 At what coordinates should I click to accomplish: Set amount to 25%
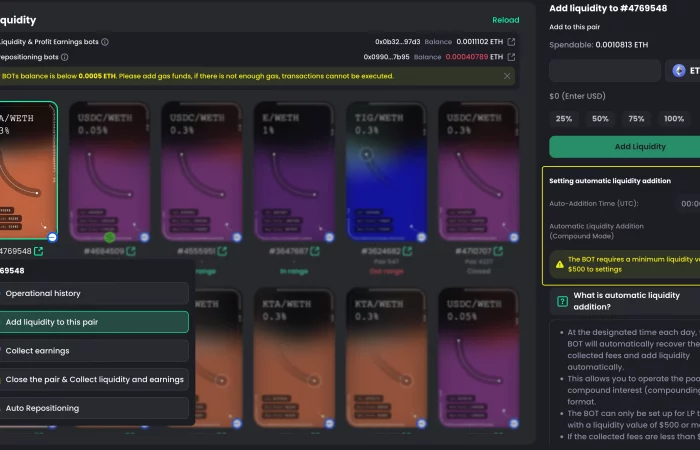[564, 119]
